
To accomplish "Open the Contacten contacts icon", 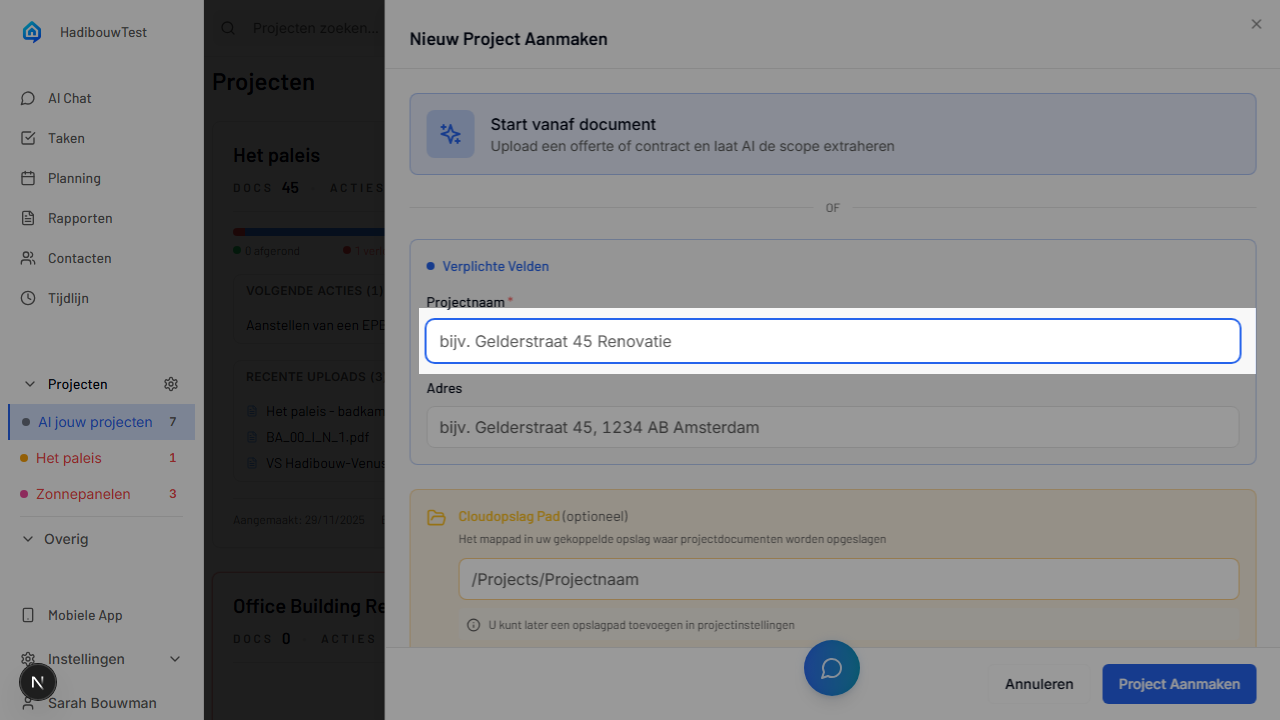I will (28, 258).
